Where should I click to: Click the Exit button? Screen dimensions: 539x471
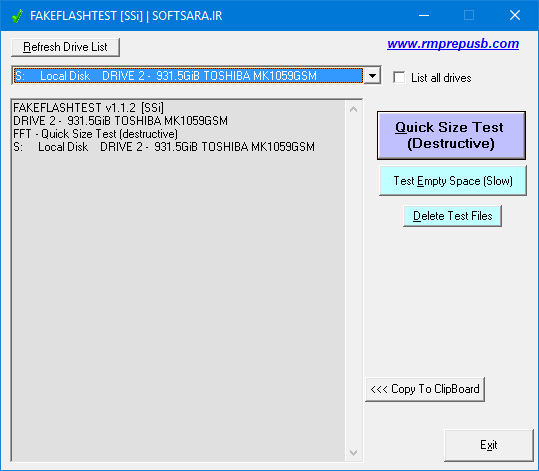(489, 445)
